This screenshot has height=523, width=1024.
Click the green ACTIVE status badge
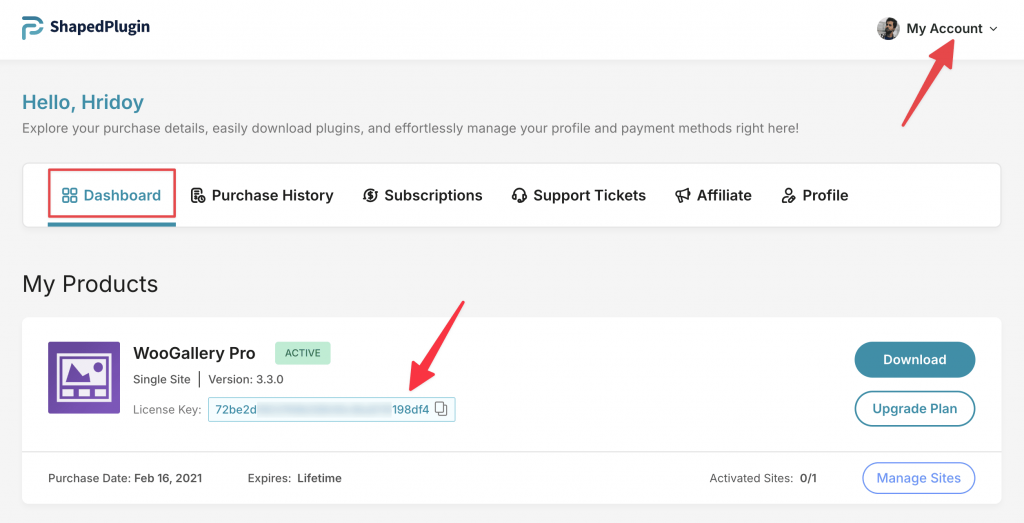pos(302,353)
